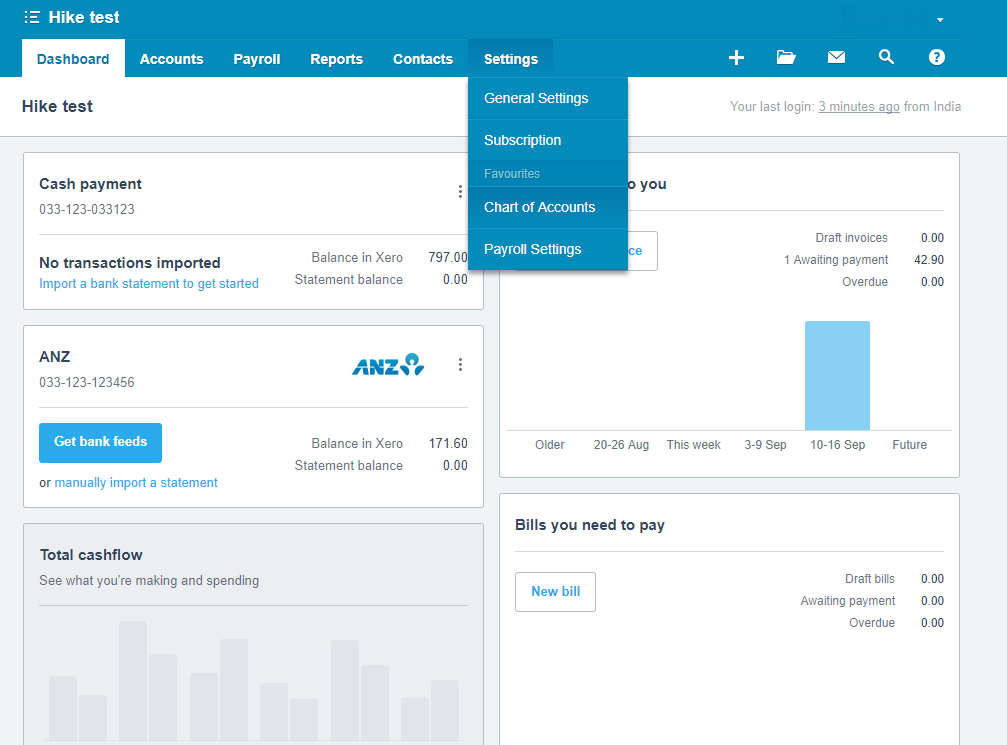The height and width of the screenshot is (745, 1007).
Task: Open Payroll Settings from the menu
Action: click(x=548, y=249)
